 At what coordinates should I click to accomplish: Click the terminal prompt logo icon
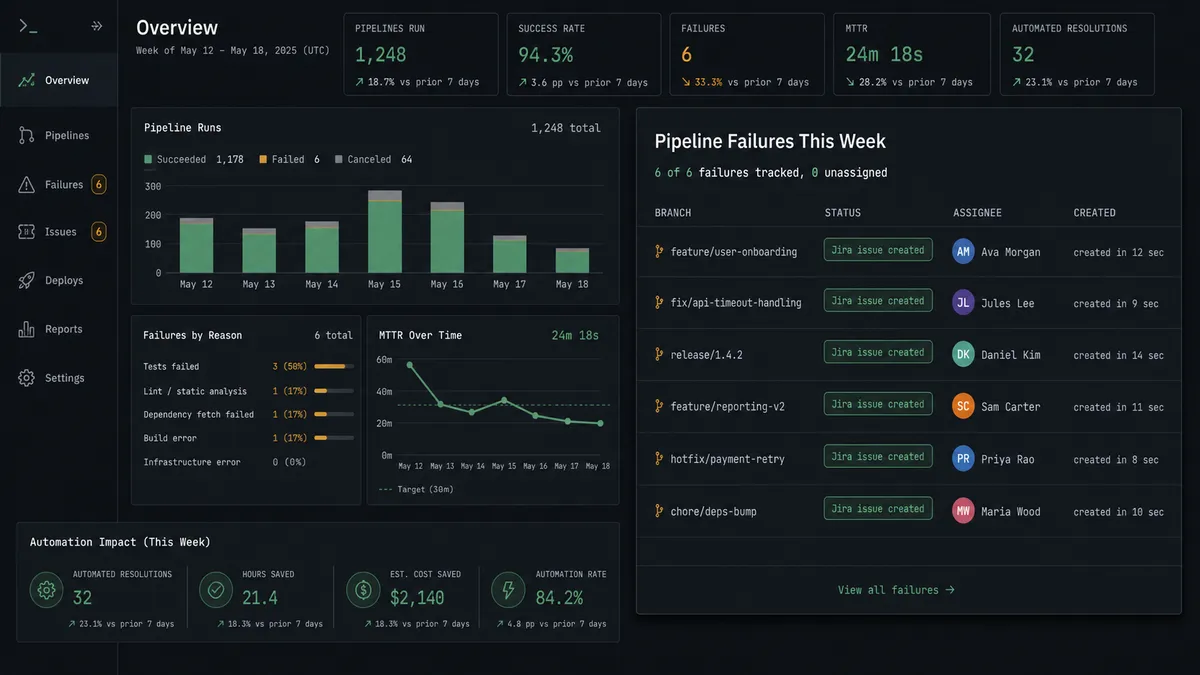[28, 26]
